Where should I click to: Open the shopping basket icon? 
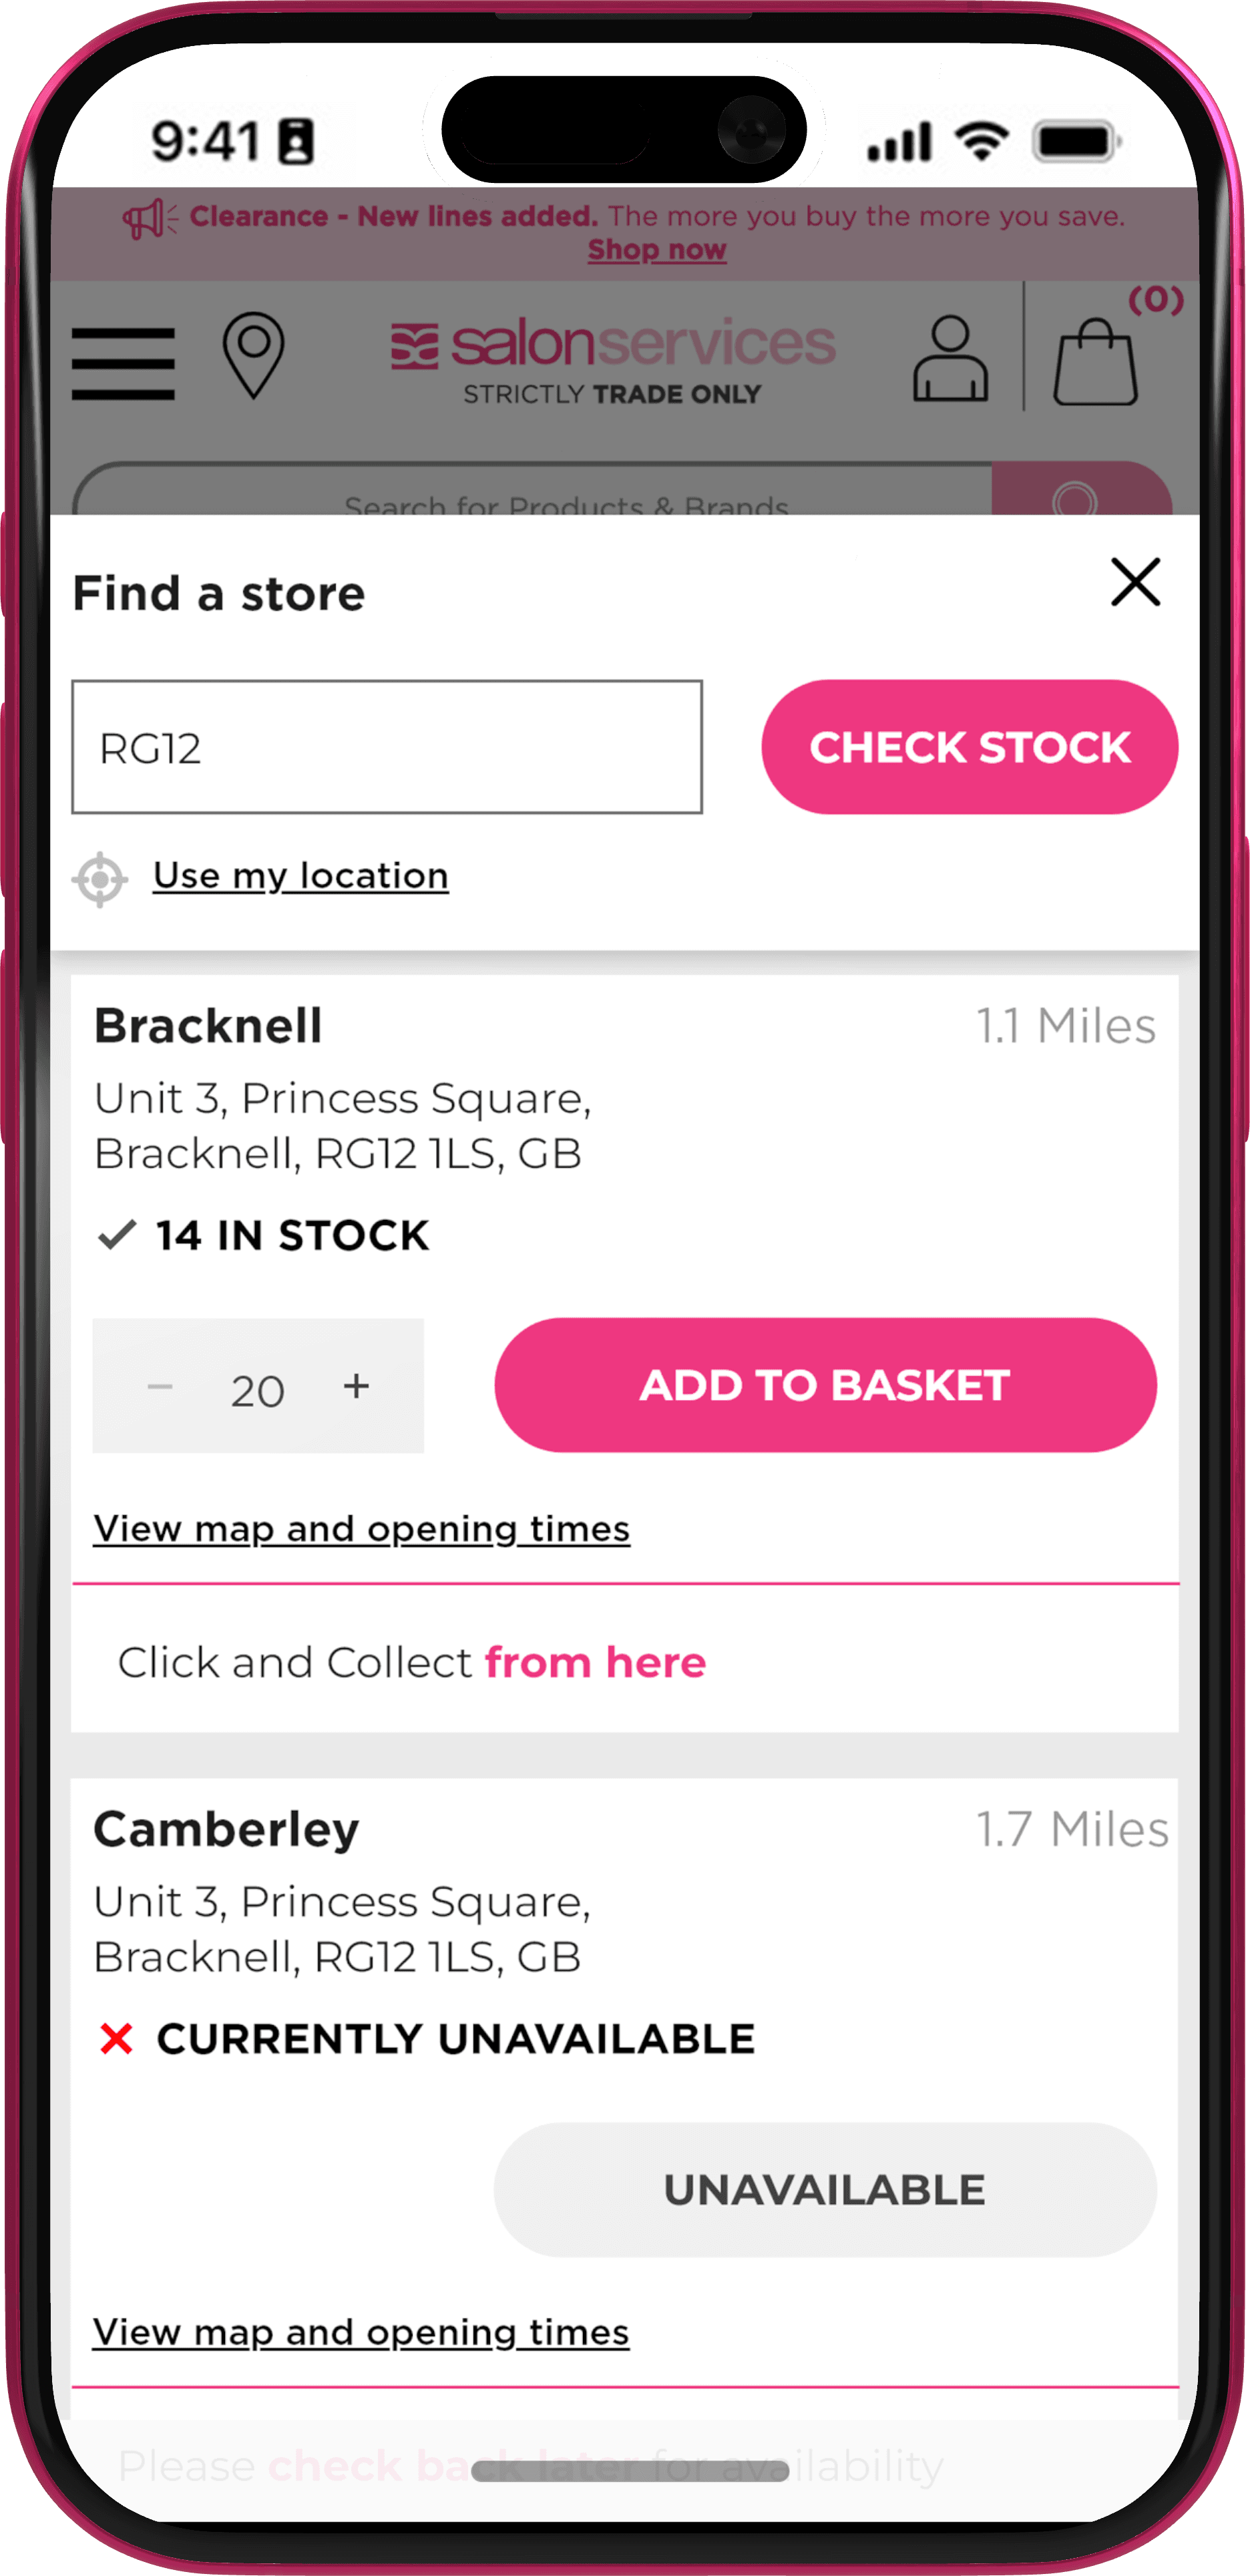coord(1096,361)
